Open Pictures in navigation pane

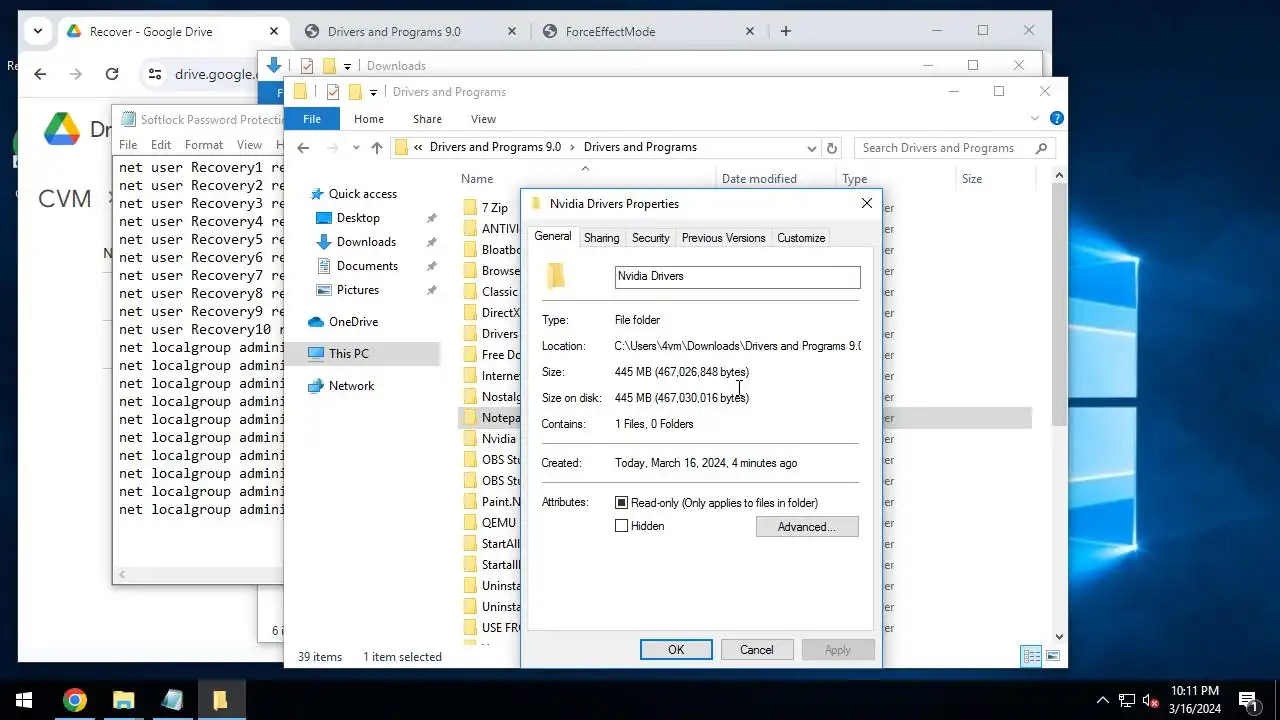tap(358, 290)
